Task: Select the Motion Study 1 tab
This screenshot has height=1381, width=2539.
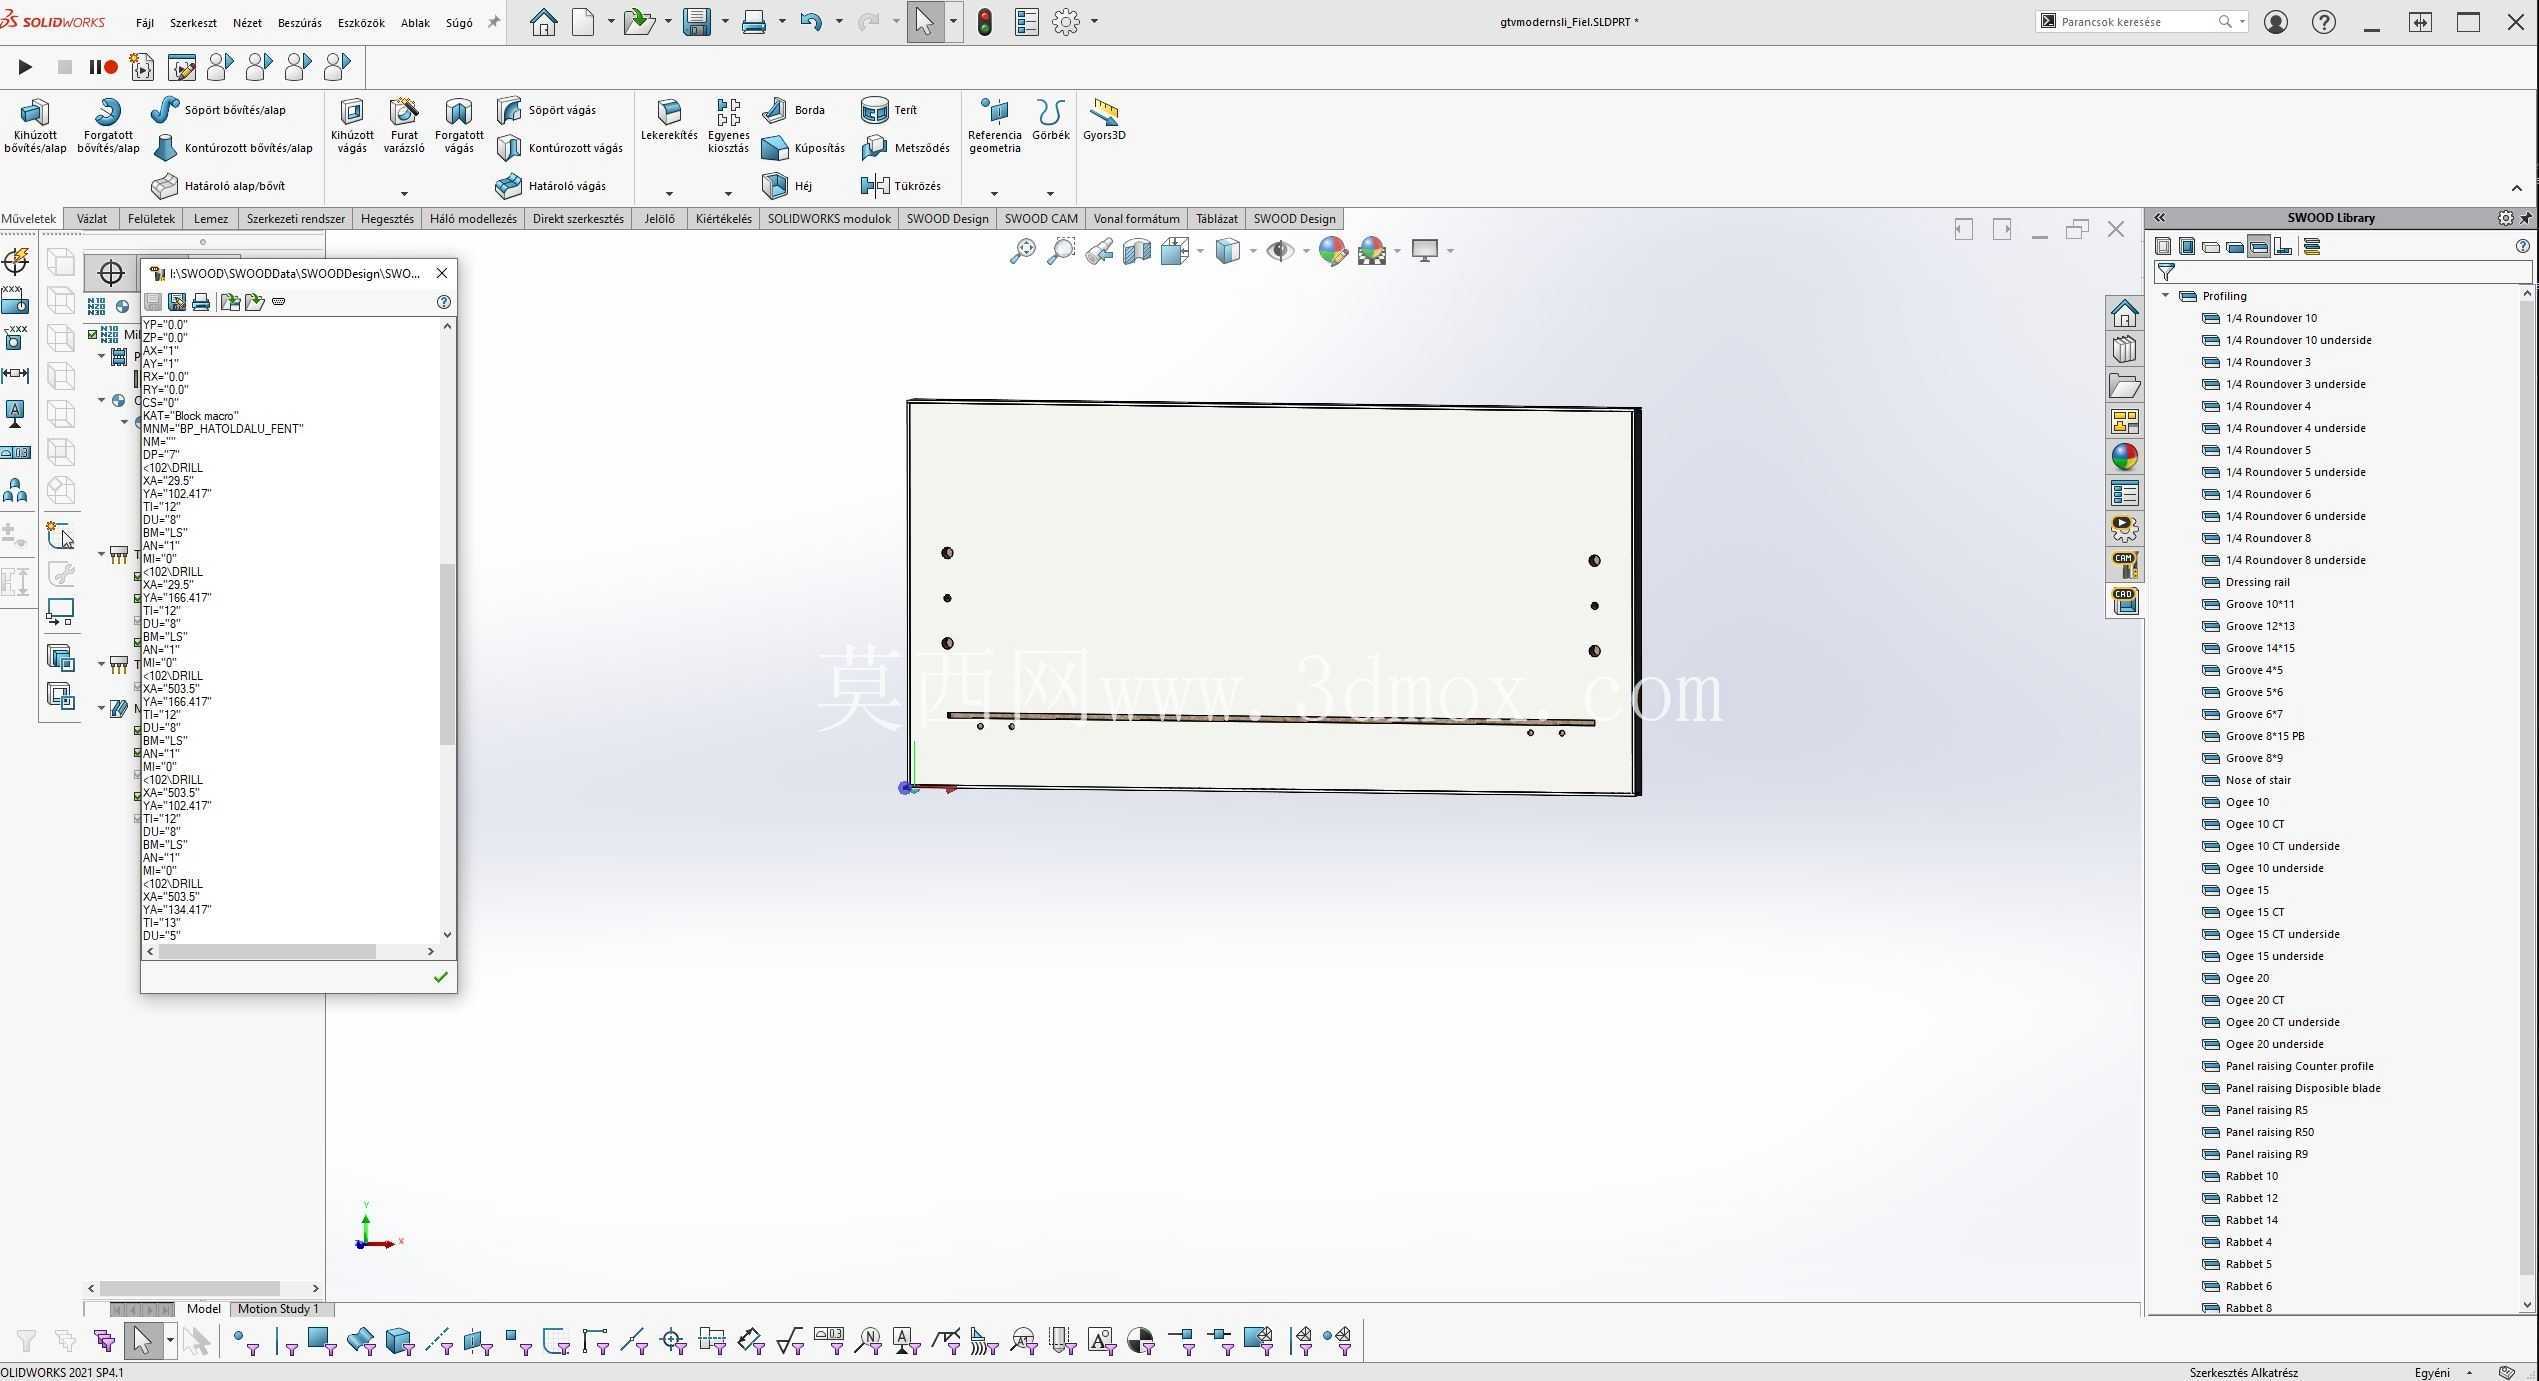Action: tap(278, 1309)
